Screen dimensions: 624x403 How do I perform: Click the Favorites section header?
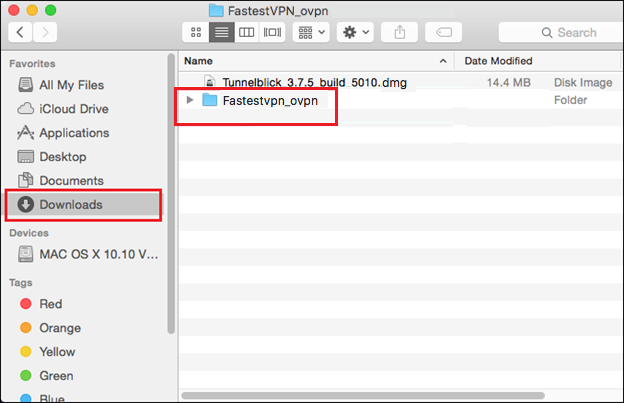pyautogui.click(x=32, y=64)
